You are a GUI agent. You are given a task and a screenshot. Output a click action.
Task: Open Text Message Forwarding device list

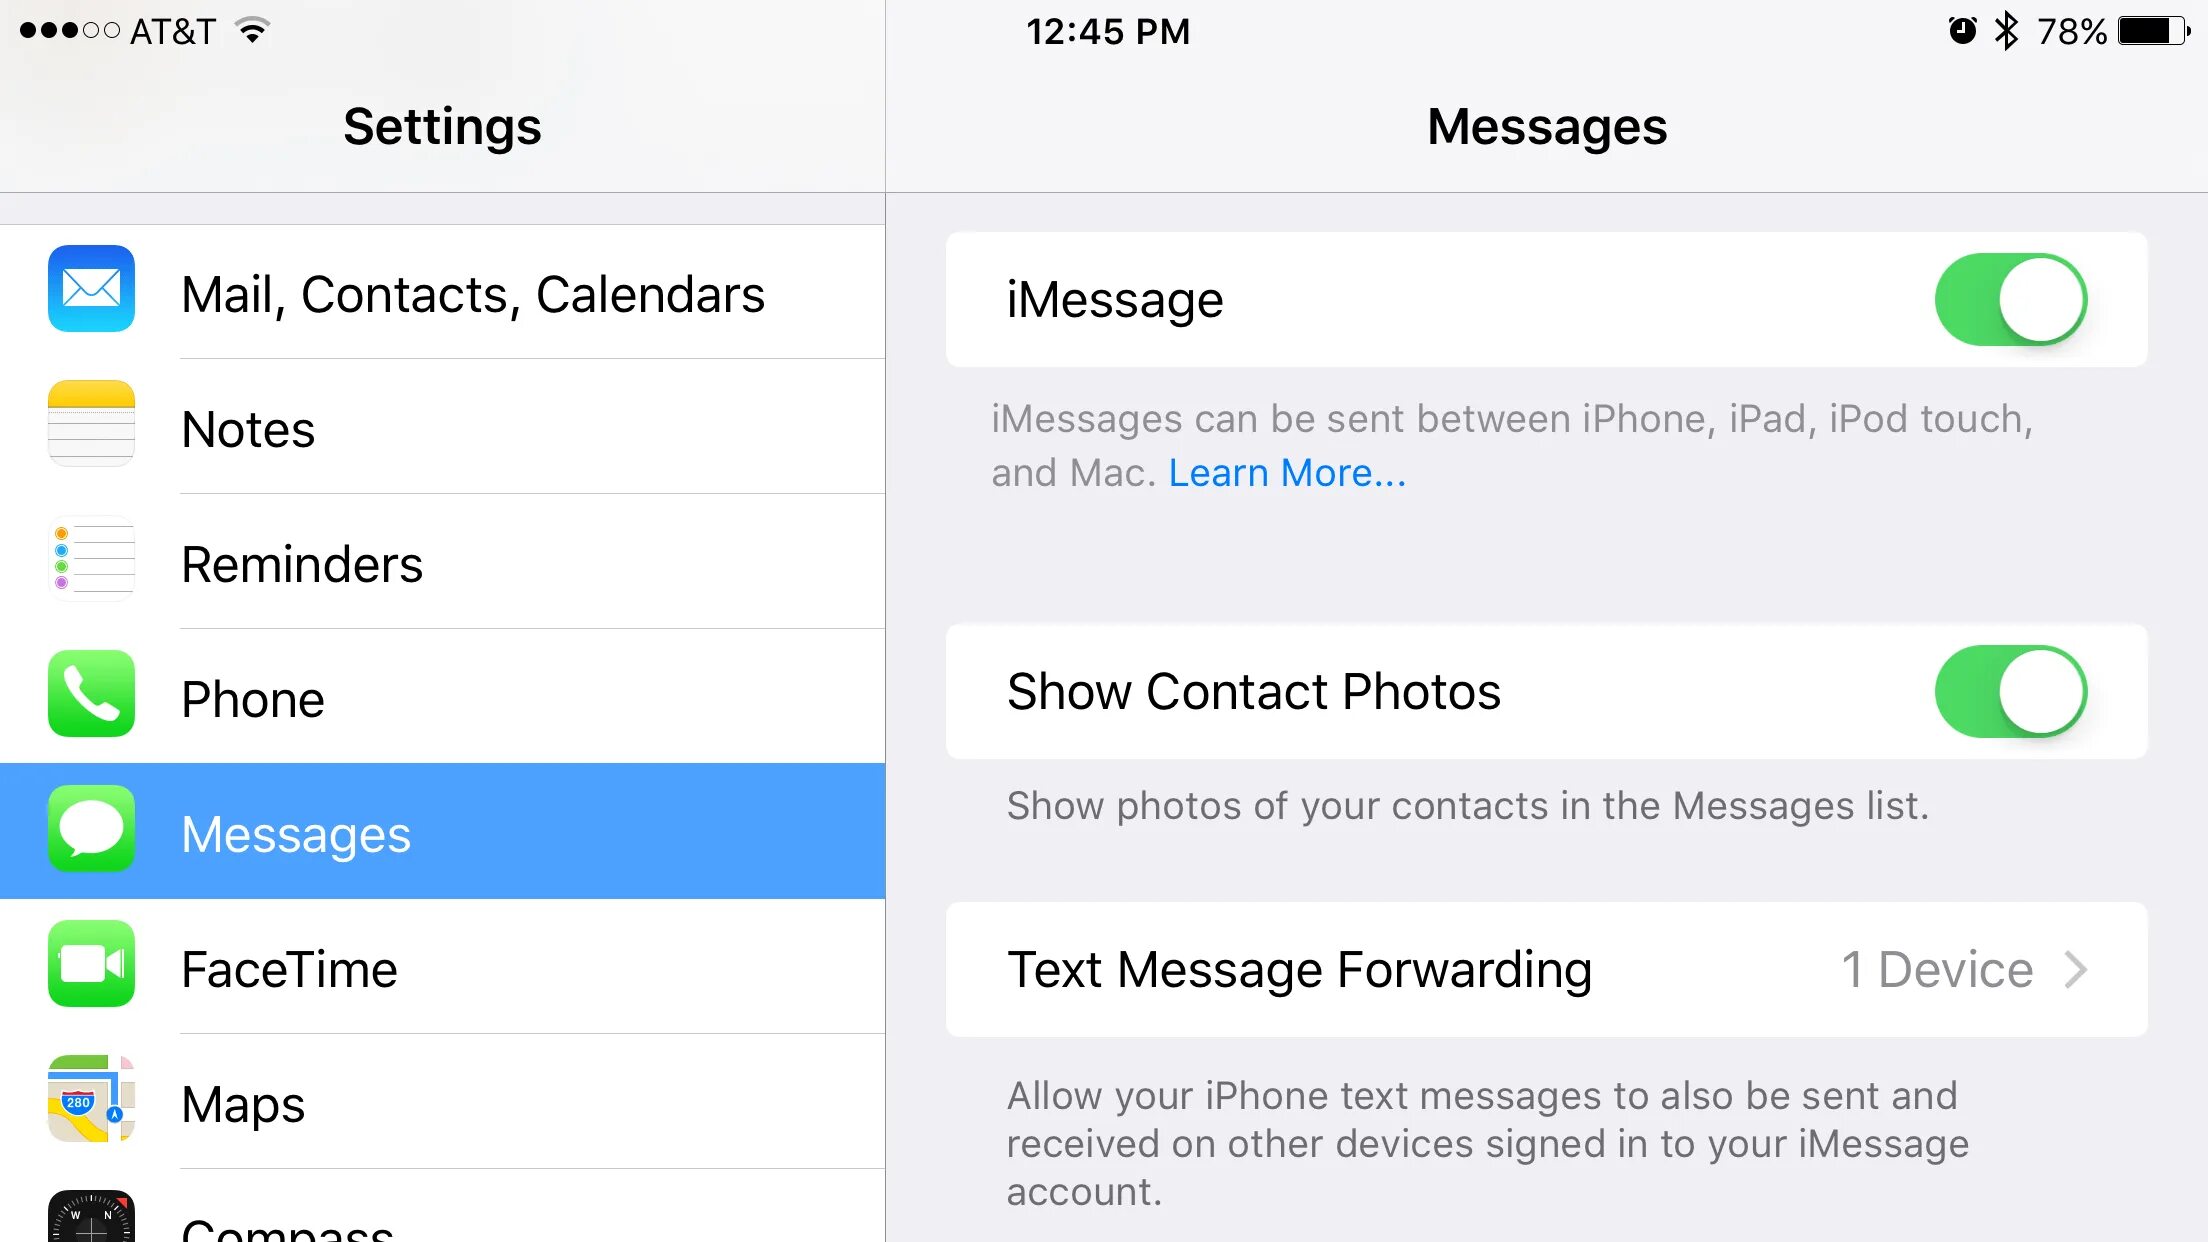click(x=1545, y=969)
